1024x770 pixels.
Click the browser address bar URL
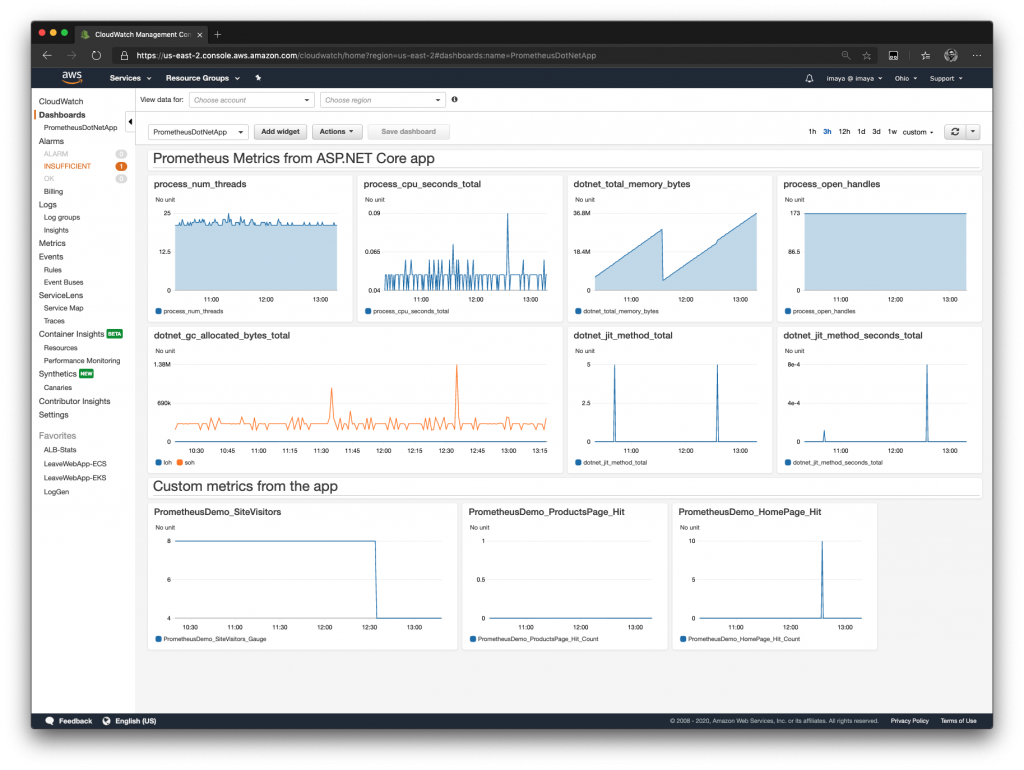click(366, 56)
